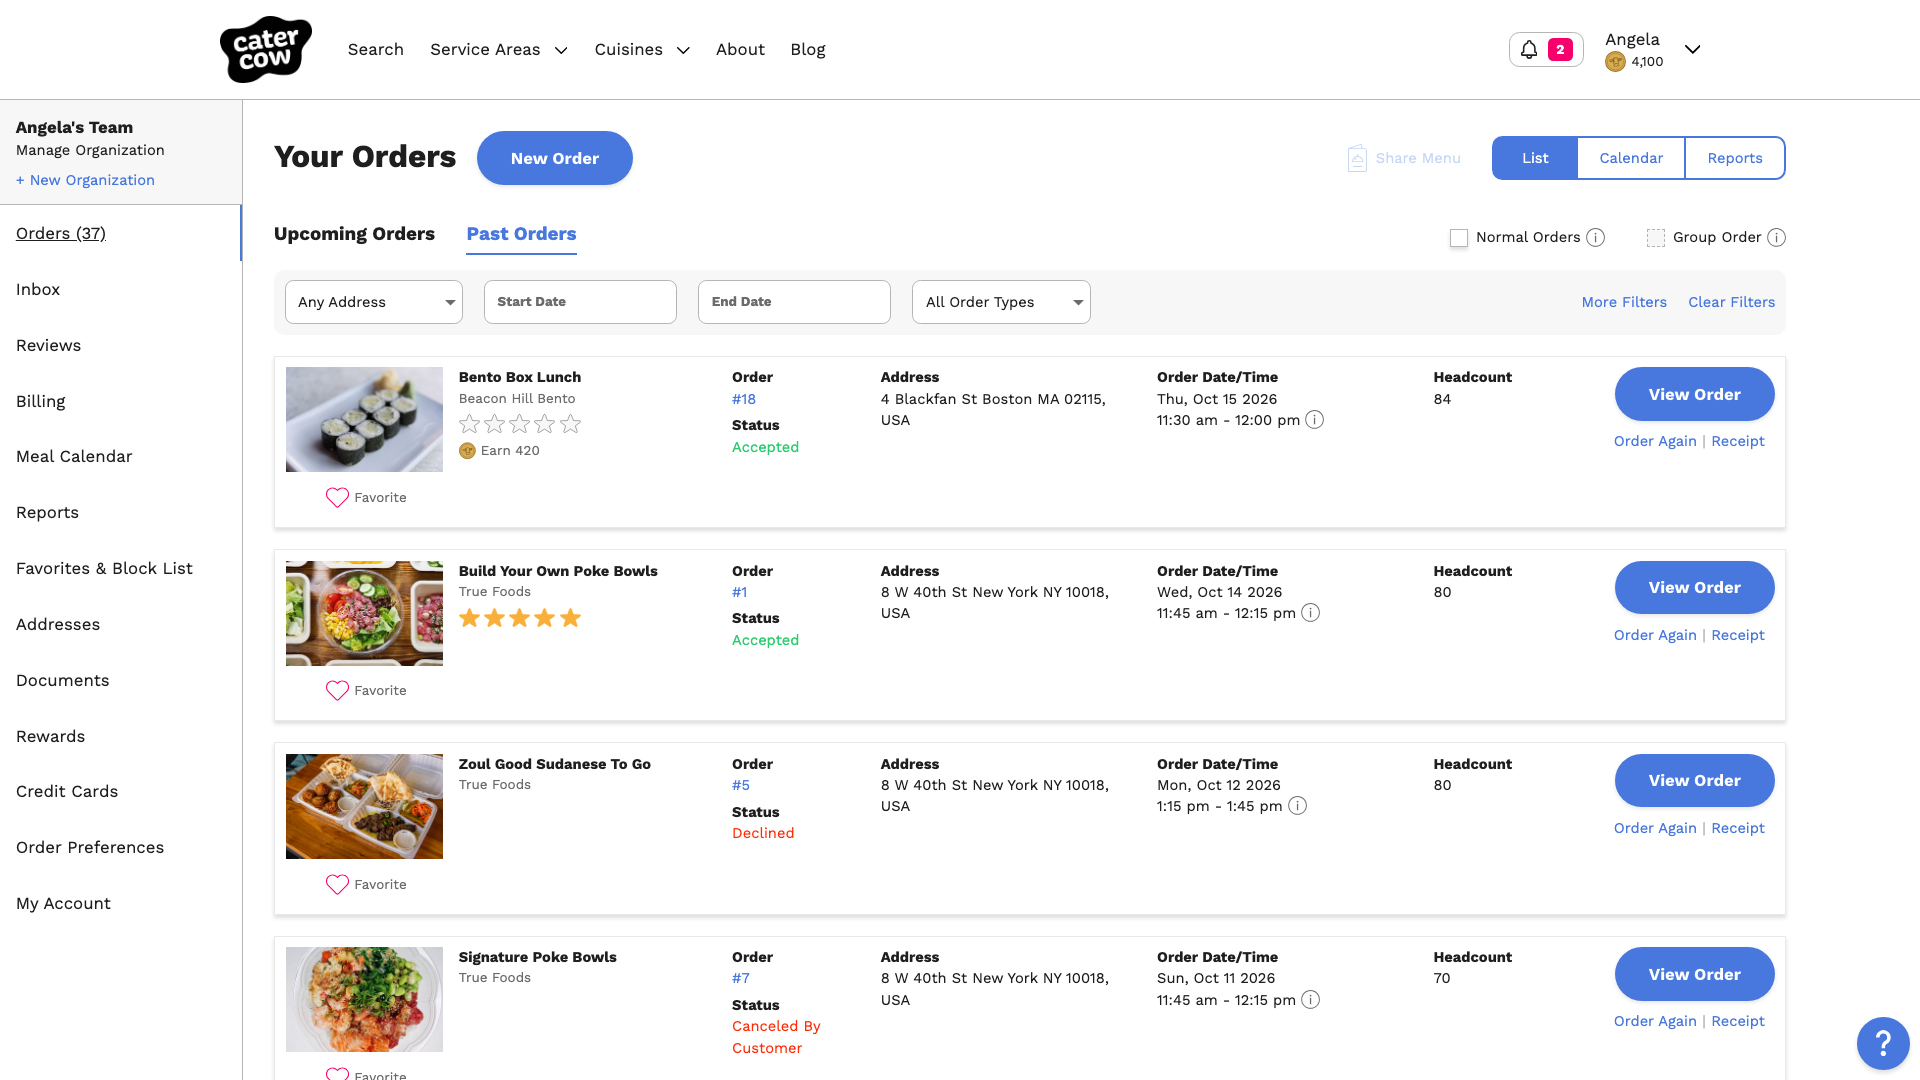
Task: Open Blog in the top navigation
Action: coord(808,50)
